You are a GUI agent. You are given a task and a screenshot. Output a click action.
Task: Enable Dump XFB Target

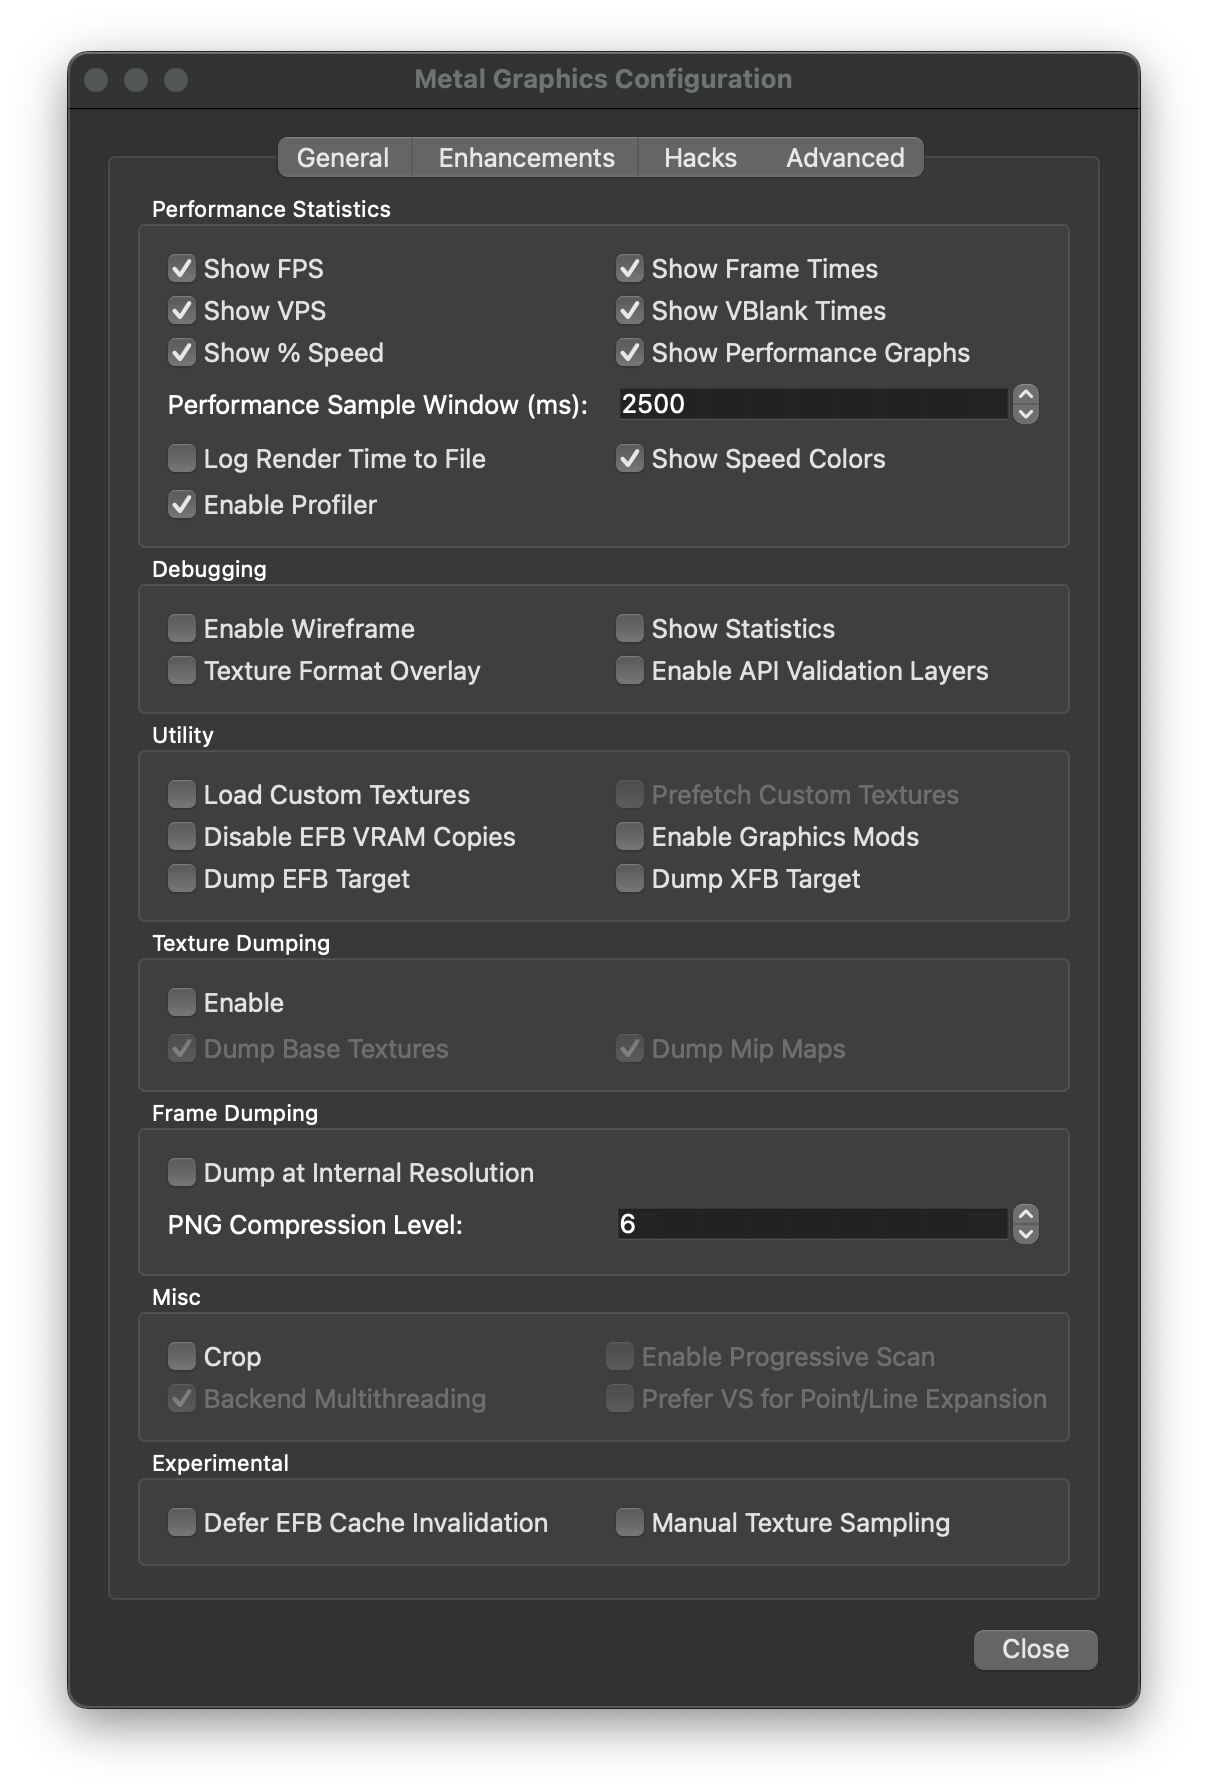point(629,879)
